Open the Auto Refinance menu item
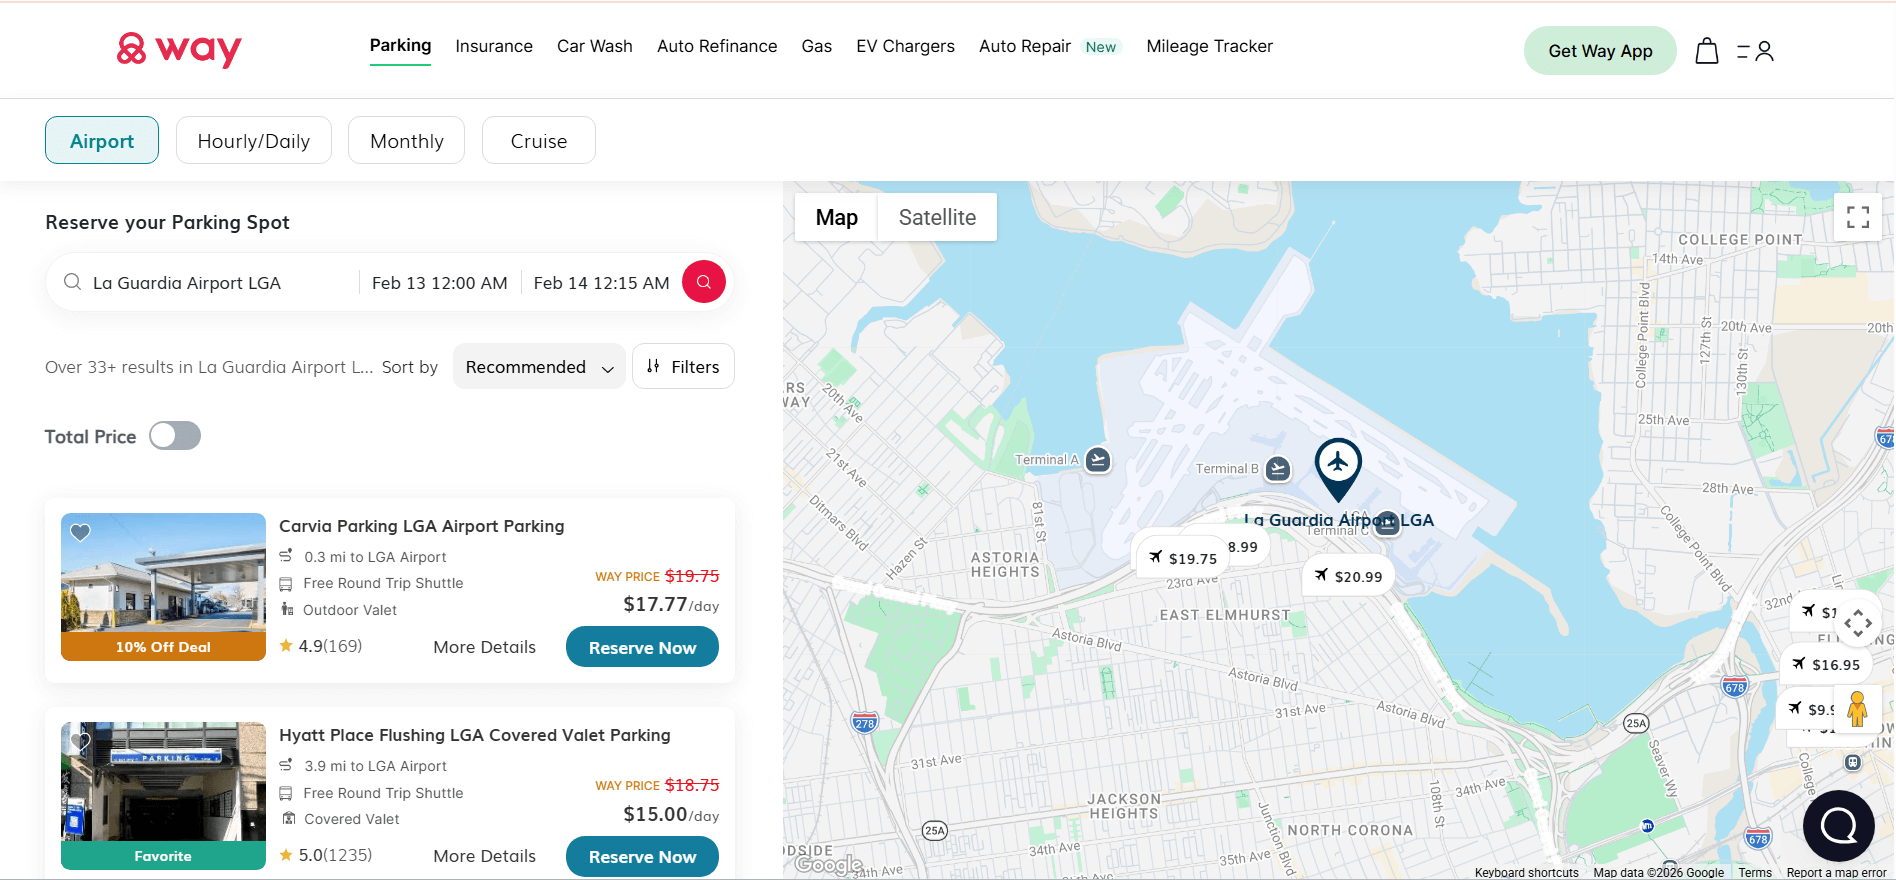This screenshot has height=880, width=1896. click(x=717, y=46)
